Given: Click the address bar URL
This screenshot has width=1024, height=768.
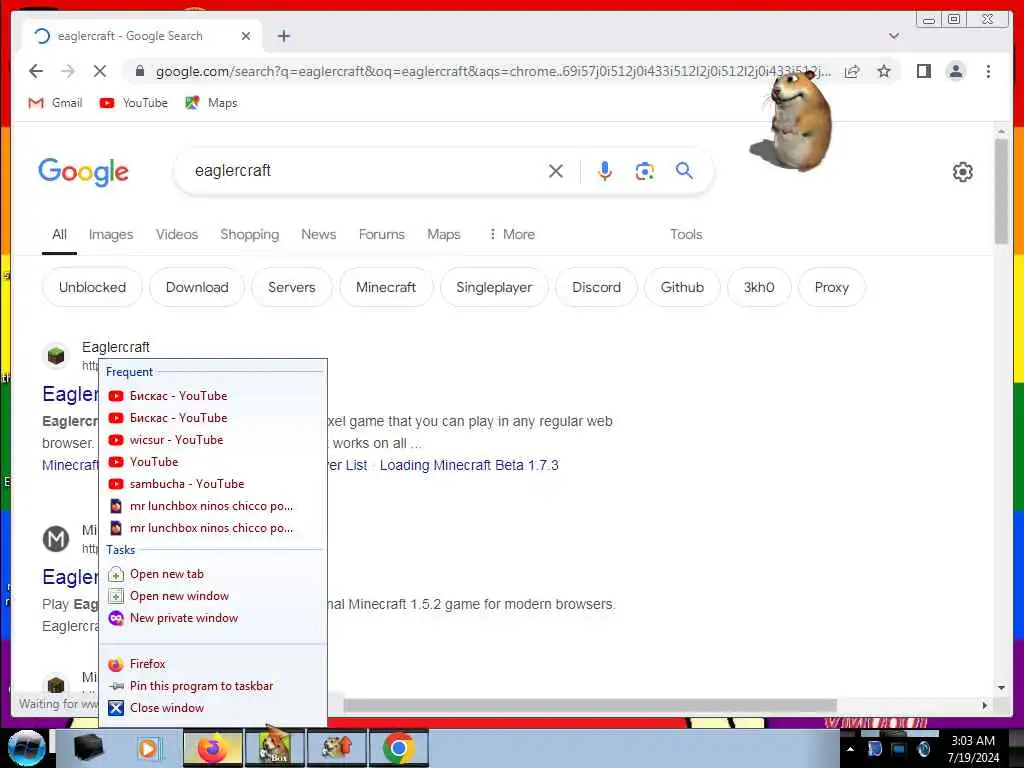Looking at the screenshot, I should [493, 71].
